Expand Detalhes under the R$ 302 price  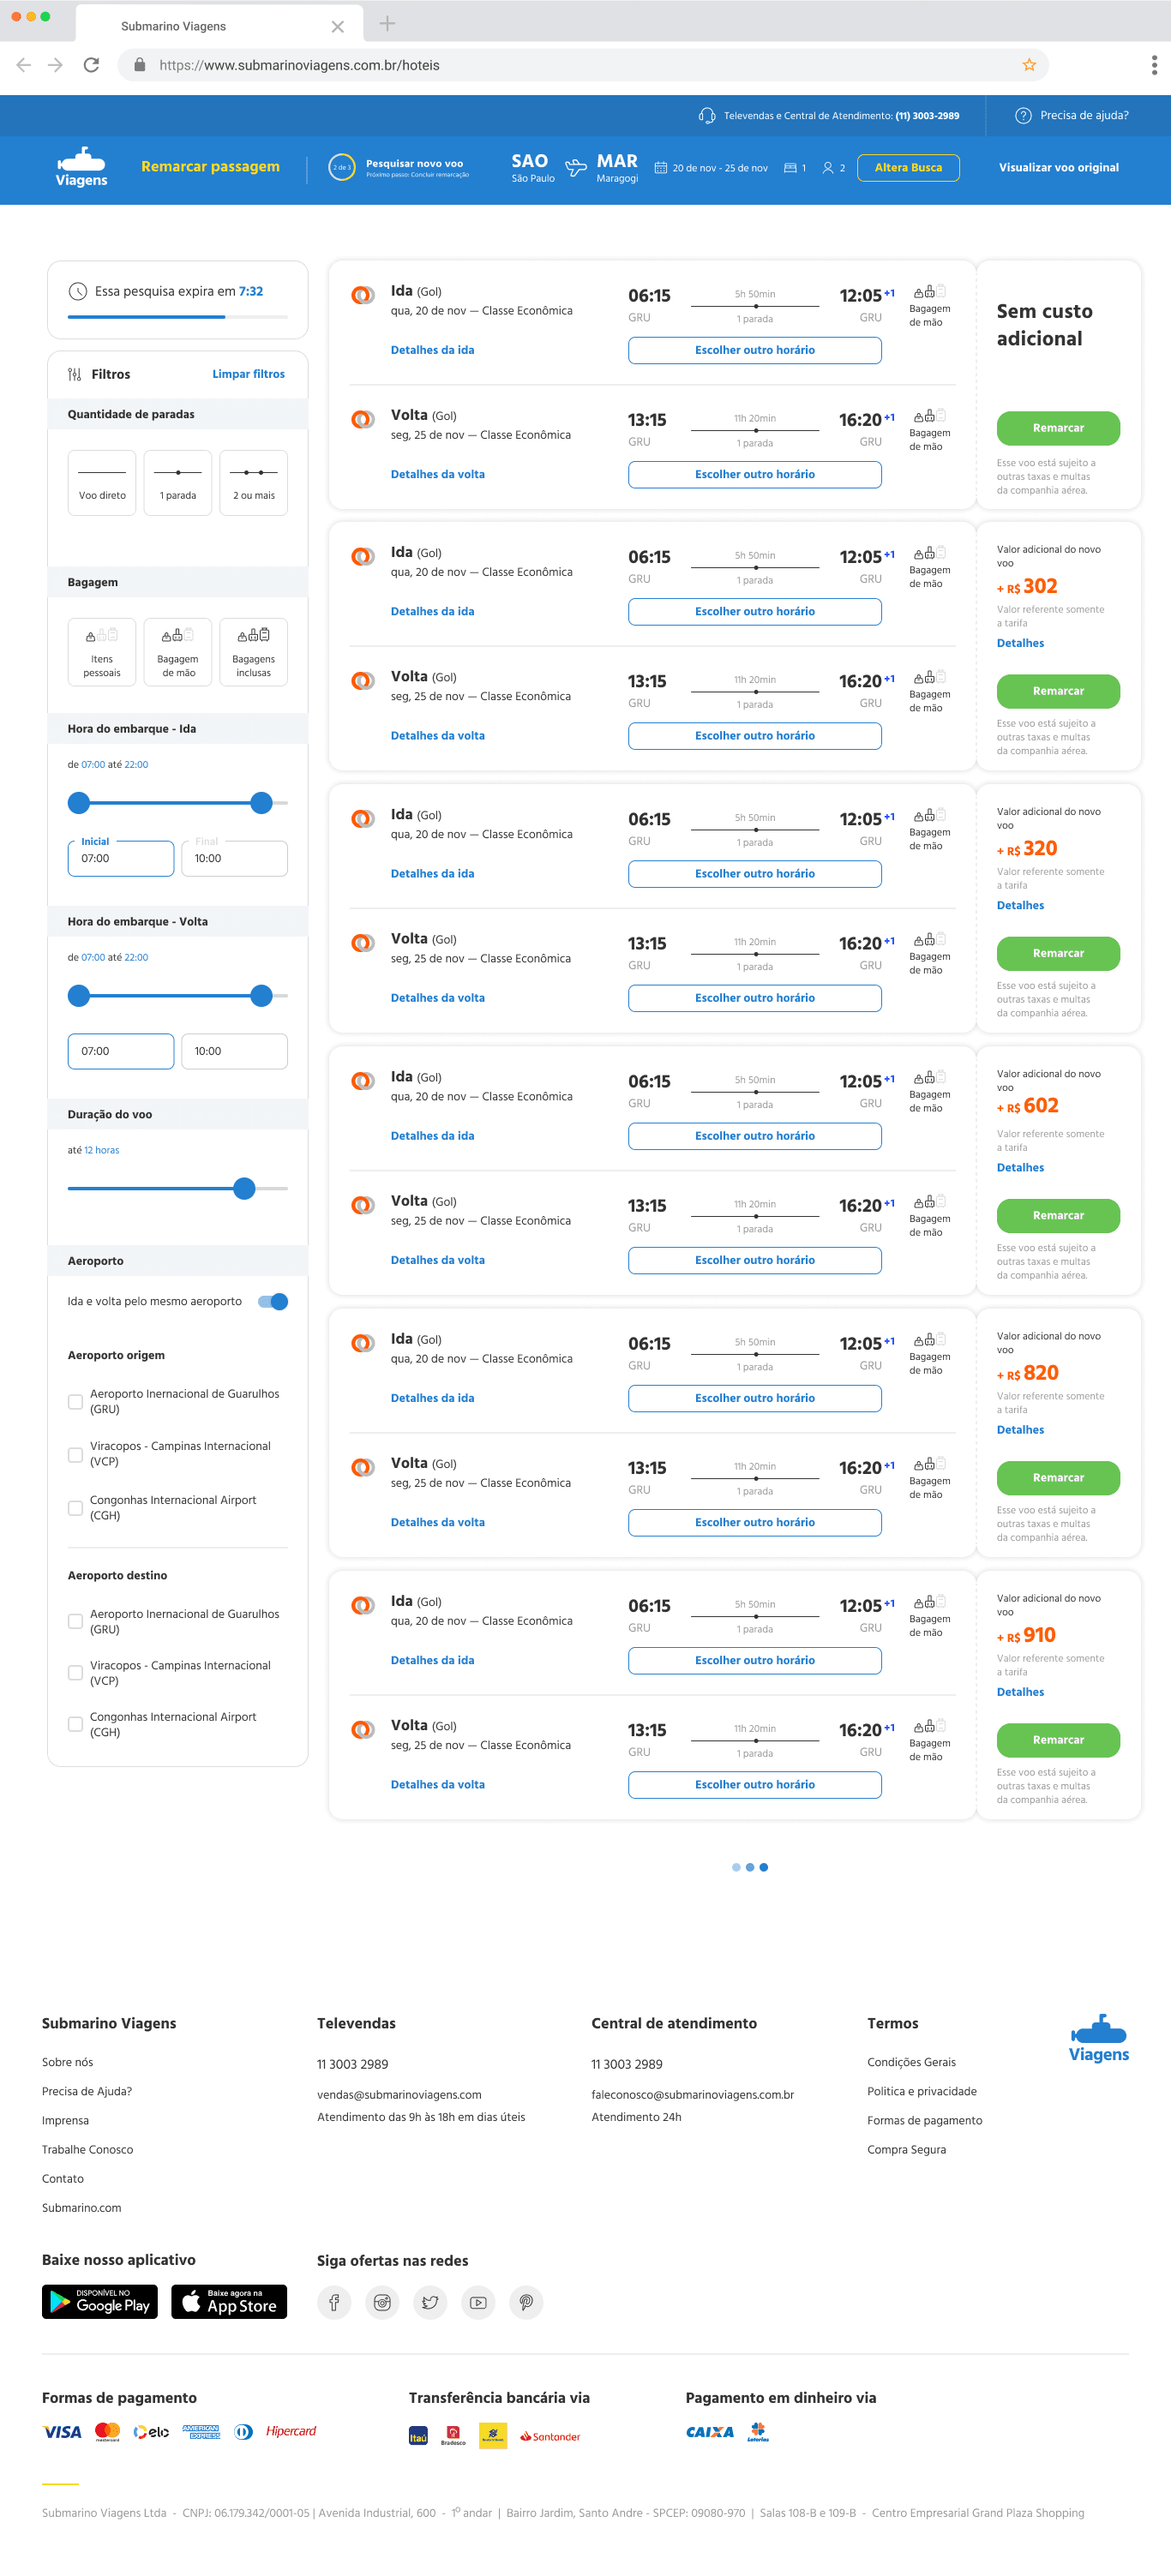[1020, 643]
